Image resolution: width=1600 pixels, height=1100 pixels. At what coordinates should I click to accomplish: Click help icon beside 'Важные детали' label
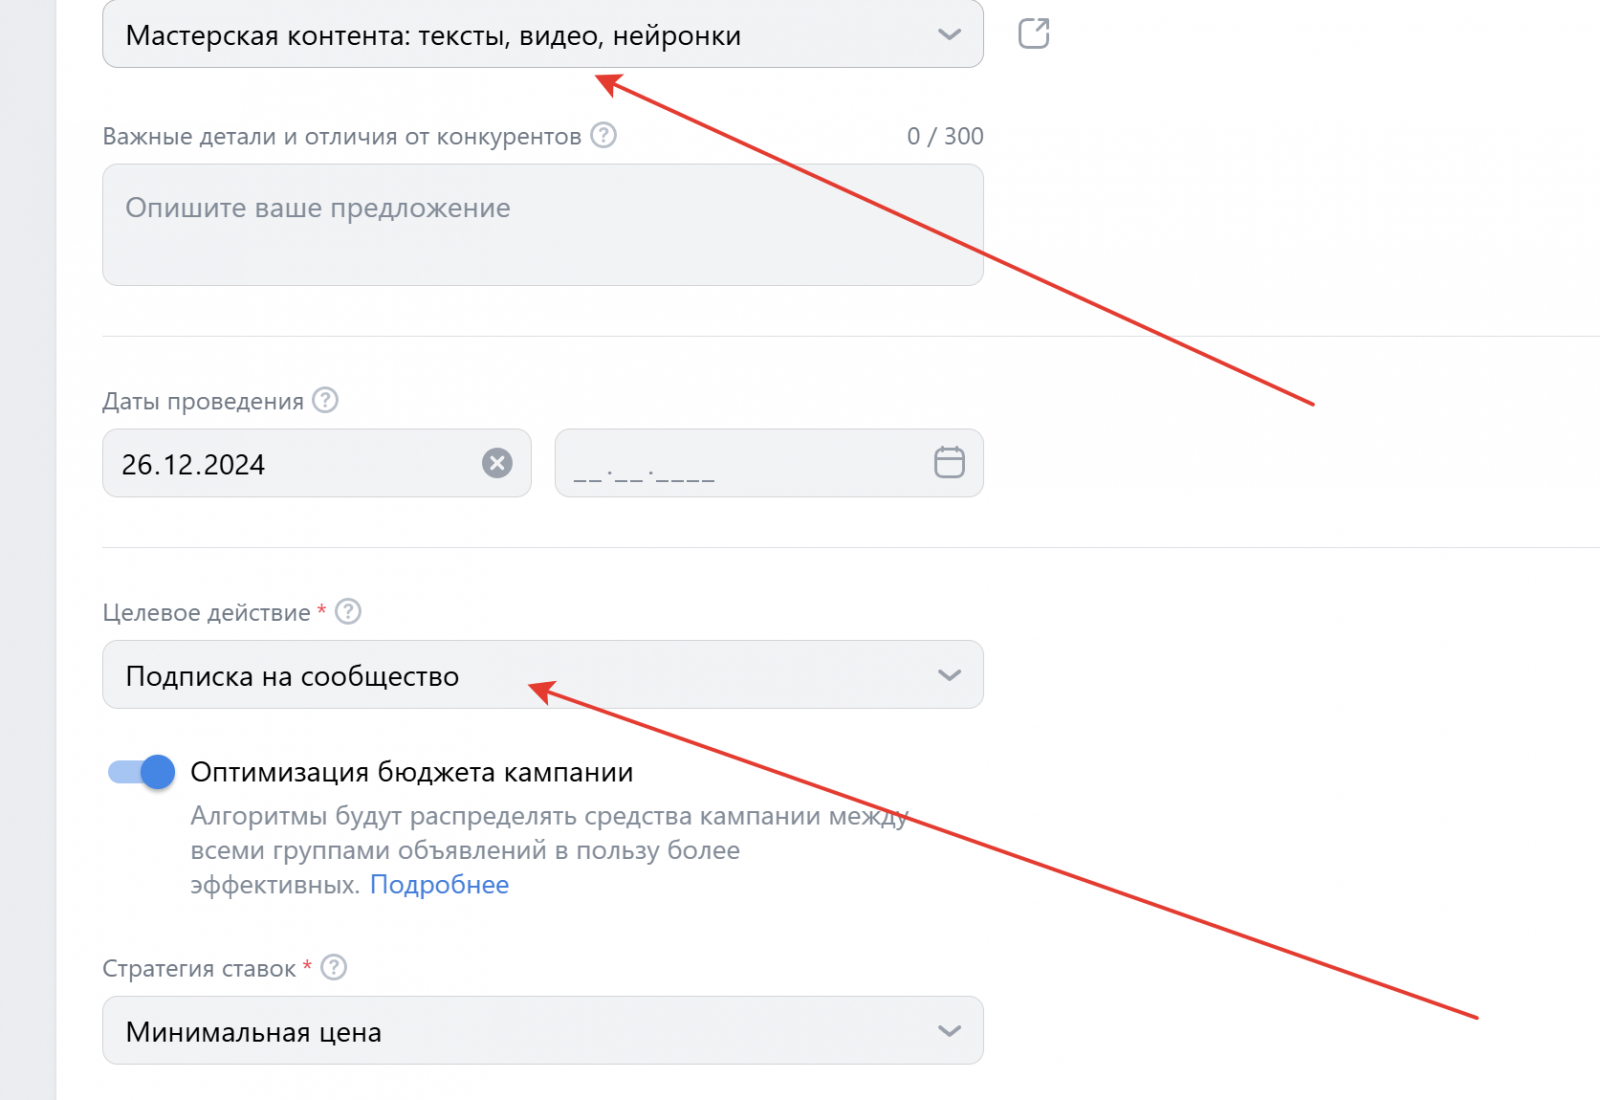tap(603, 135)
